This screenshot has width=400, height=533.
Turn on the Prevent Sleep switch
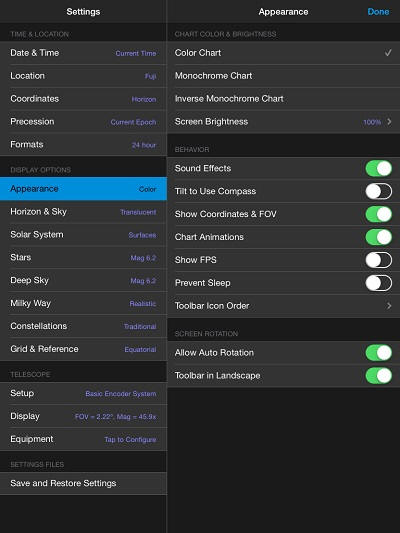tap(379, 283)
